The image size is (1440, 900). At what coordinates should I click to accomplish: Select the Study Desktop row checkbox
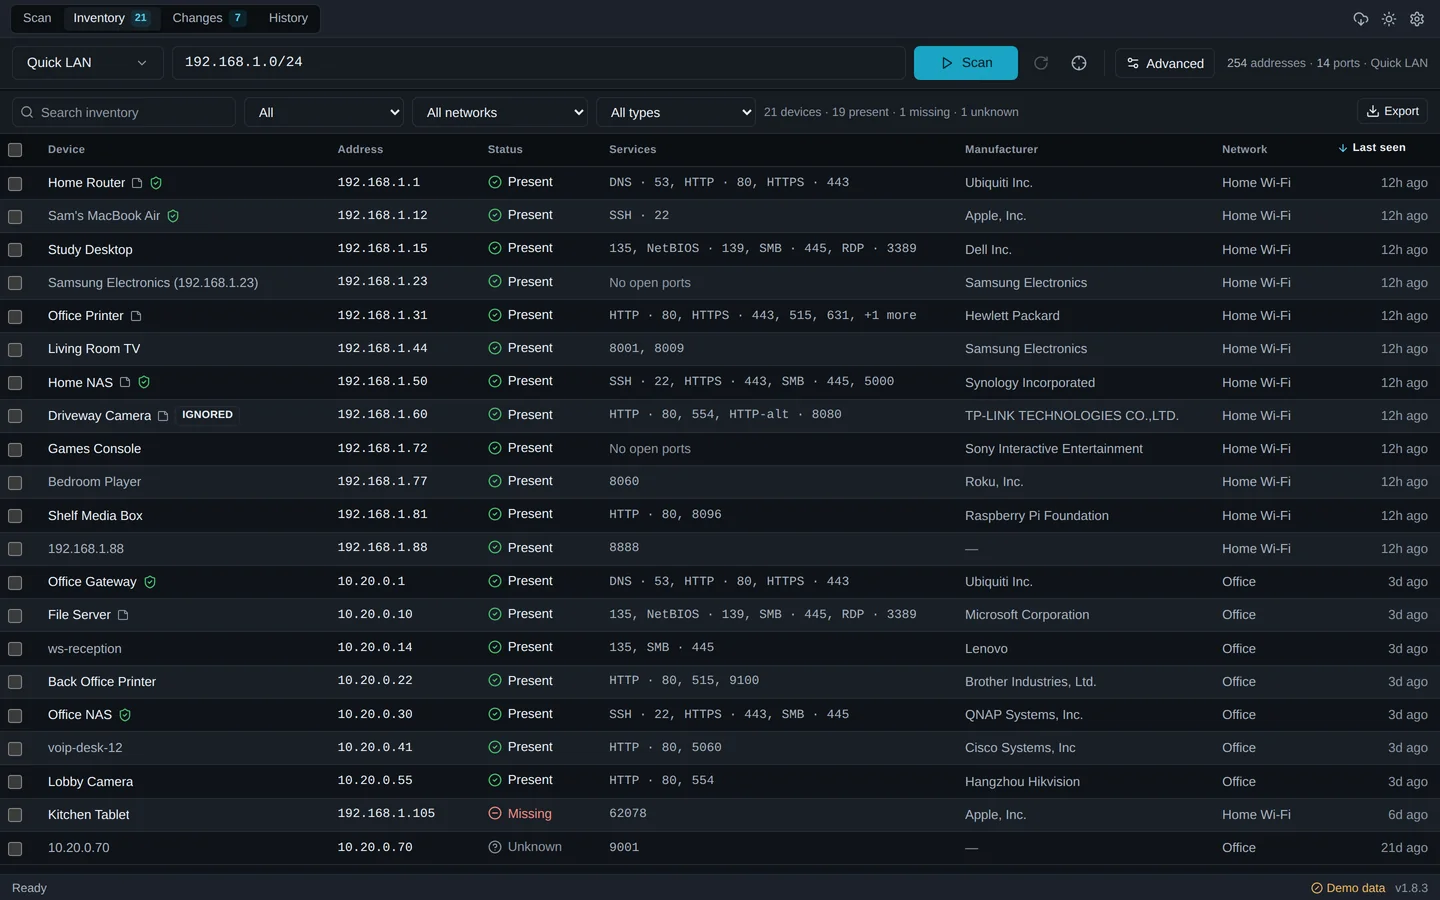(15, 250)
